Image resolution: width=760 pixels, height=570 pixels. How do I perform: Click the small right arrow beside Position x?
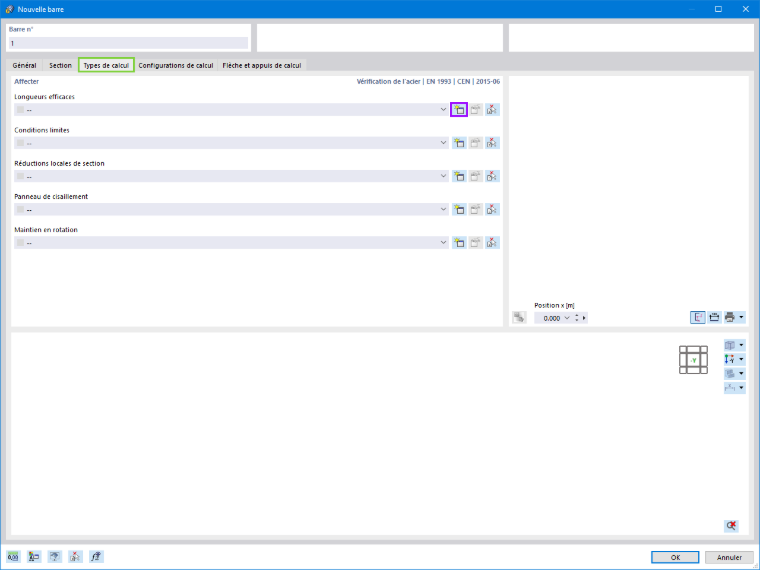coord(584,318)
